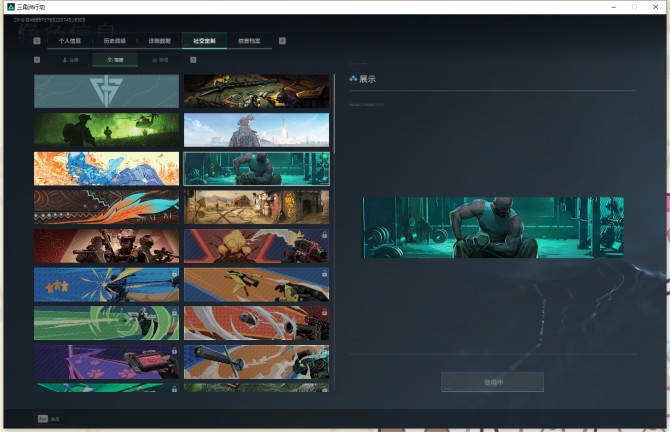Screen dimensions: 670x432
Task: Click lock icon on yellow-drone namecard
Action: 324,273
